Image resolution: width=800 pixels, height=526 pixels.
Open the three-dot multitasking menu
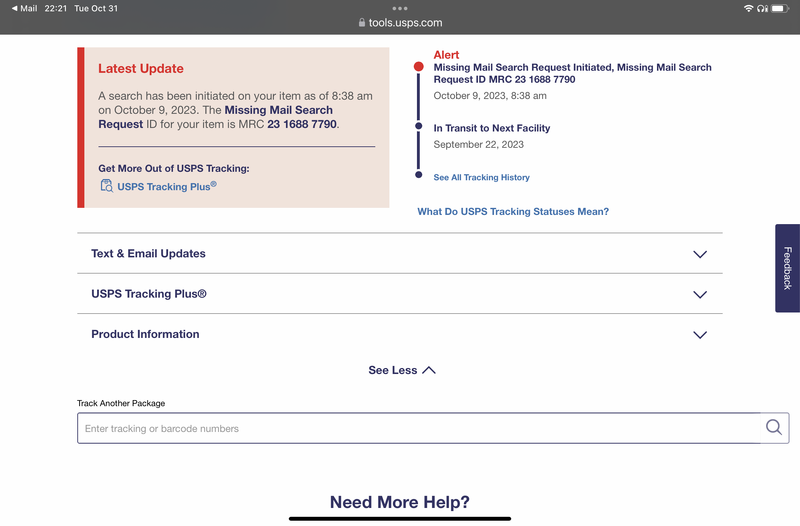pyautogui.click(x=400, y=8)
